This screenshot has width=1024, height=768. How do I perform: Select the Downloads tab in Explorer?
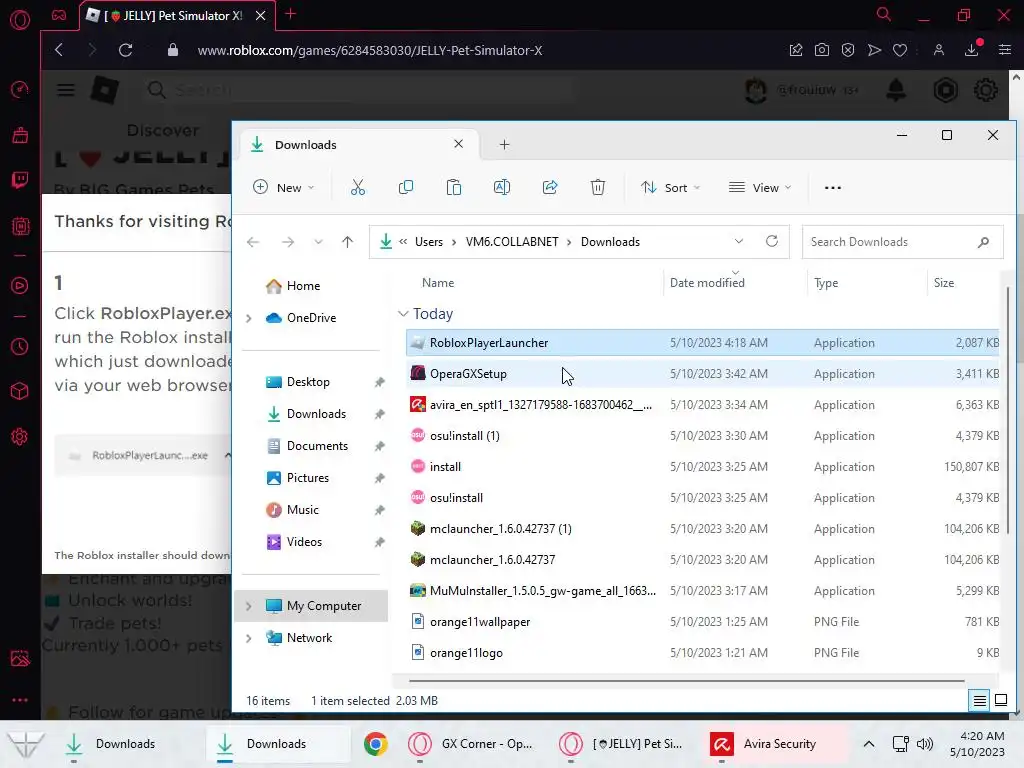tap(357, 145)
